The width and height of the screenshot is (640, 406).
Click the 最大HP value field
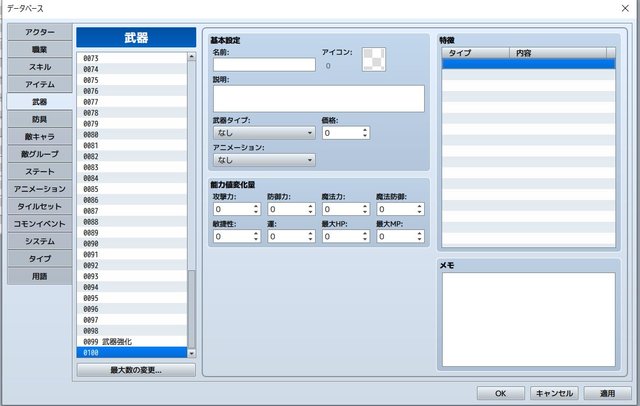pos(342,237)
